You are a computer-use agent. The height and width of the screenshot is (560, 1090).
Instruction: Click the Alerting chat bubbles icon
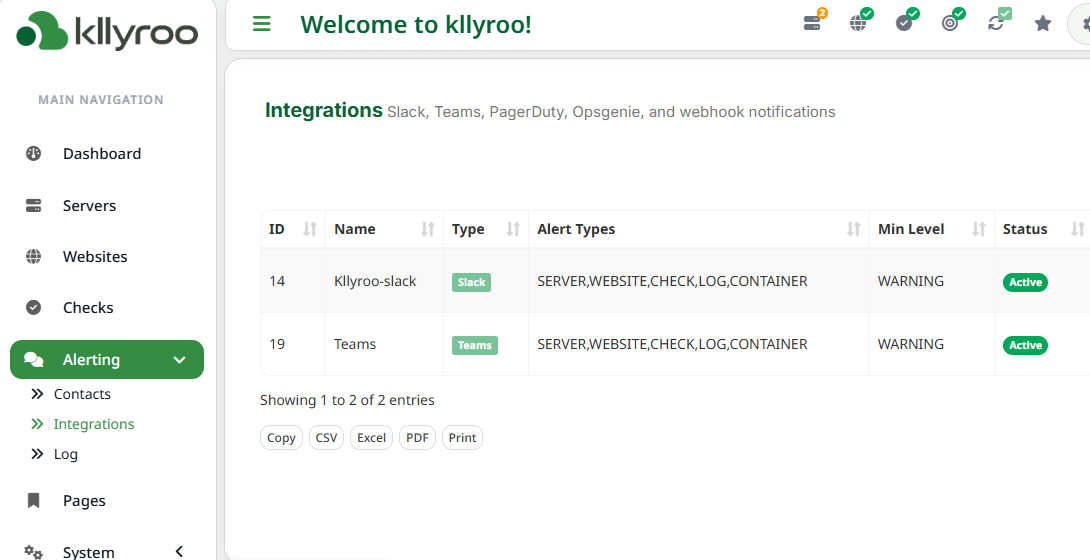point(33,359)
